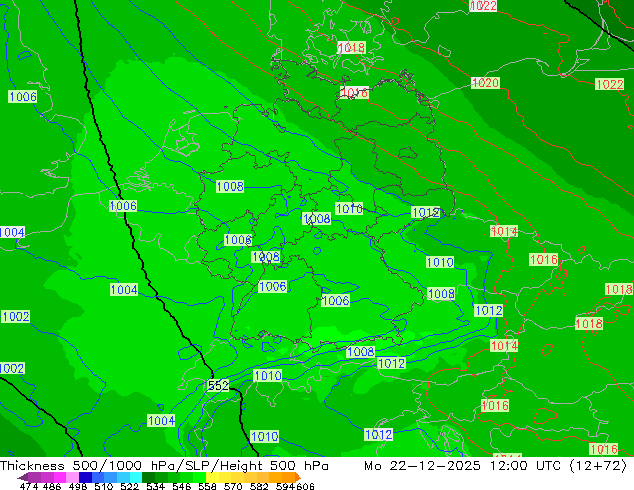Click the 'Thickness 500/1000 hPa/SLP/Height 500 hPa' title
The width and height of the screenshot is (634, 490).
click(164, 466)
